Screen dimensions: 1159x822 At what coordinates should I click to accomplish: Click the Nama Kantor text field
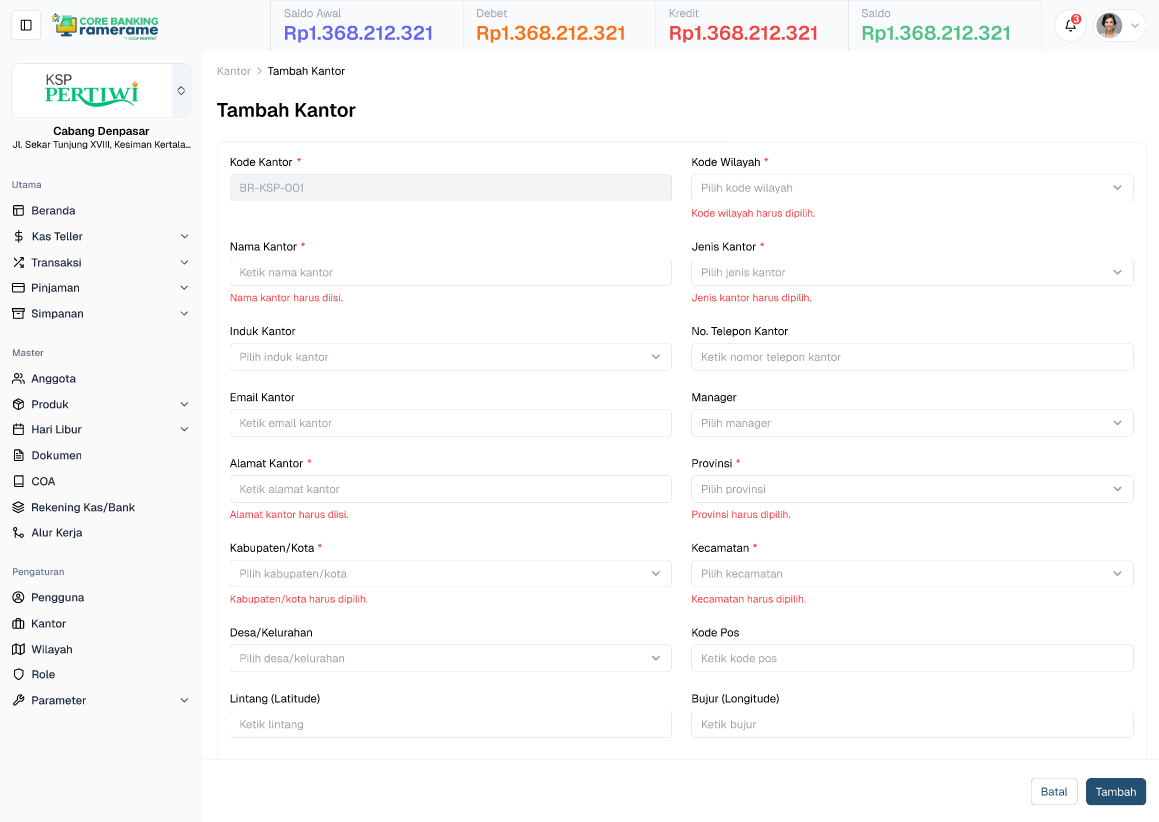(x=450, y=272)
